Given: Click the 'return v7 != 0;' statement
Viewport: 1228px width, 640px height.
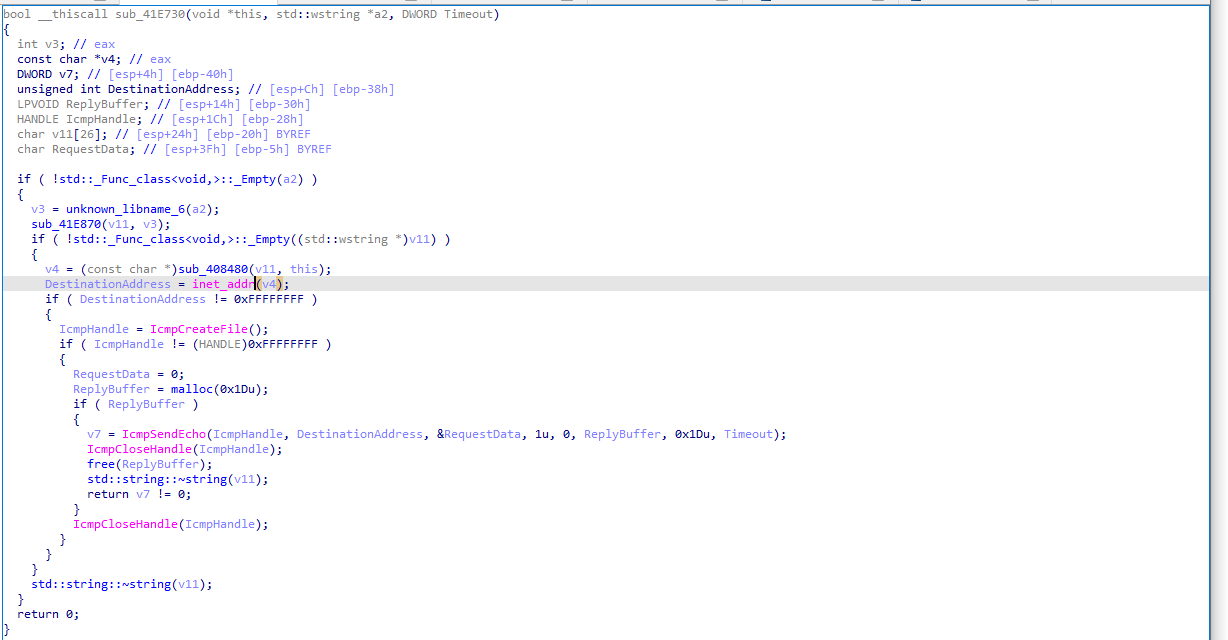Looking at the screenshot, I should (139, 494).
